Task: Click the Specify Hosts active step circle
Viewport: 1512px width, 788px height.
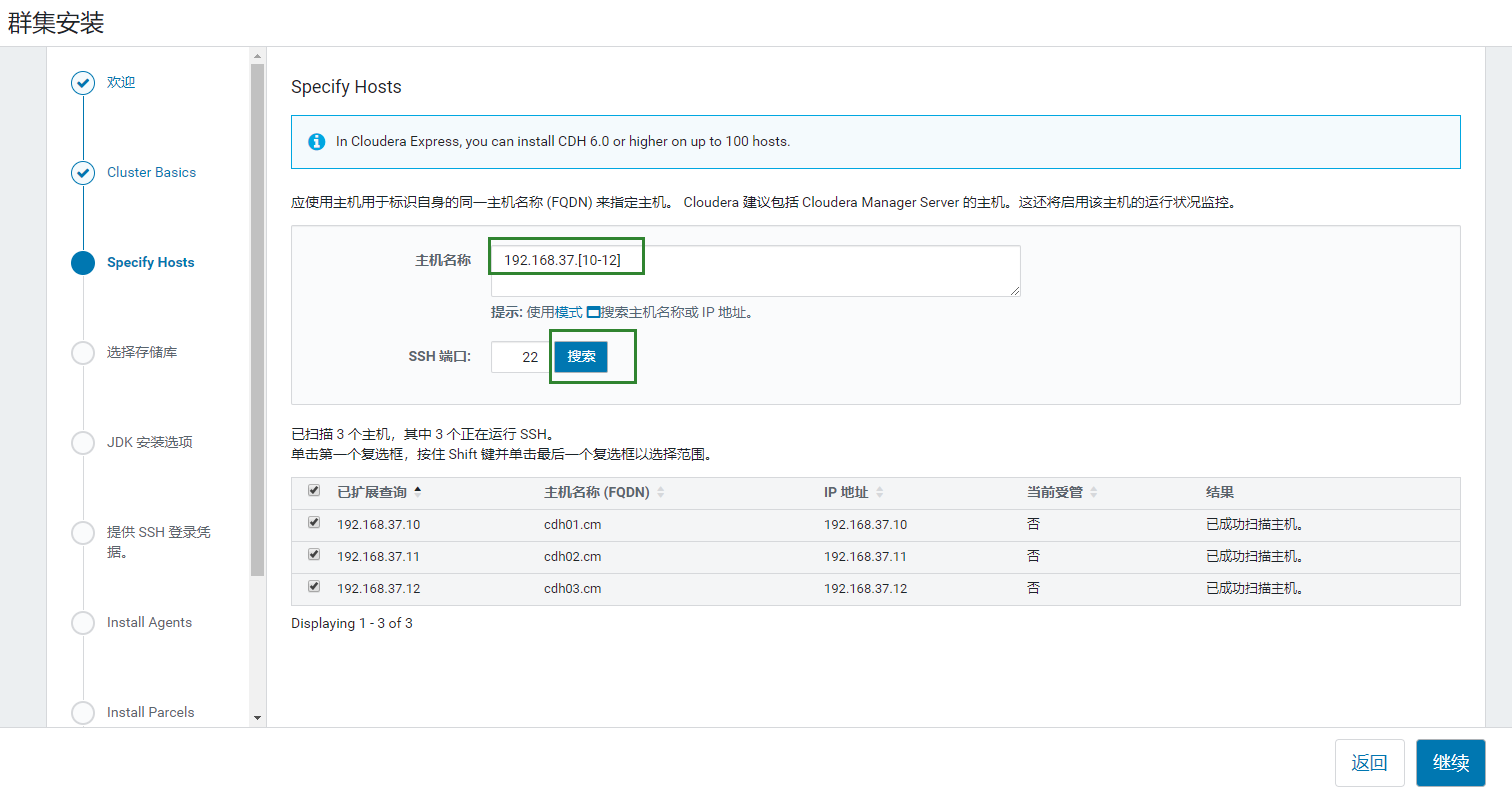Action: pyautogui.click(x=83, y=263)
